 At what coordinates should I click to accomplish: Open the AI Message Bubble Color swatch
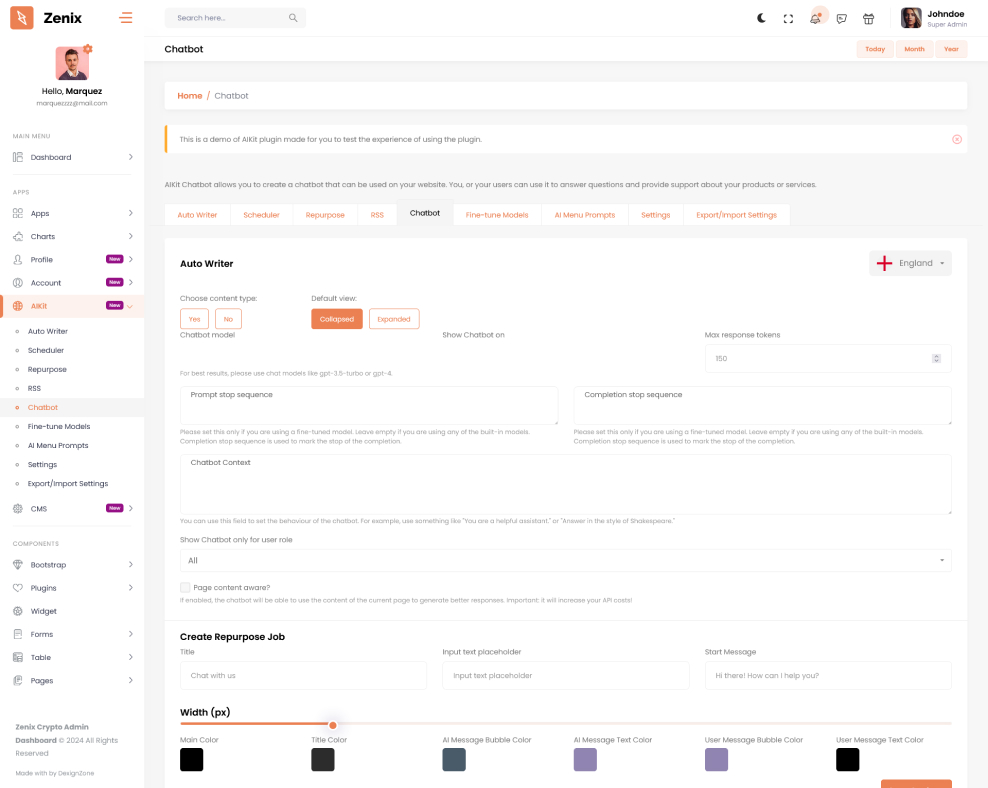click(x=454, y=760)
